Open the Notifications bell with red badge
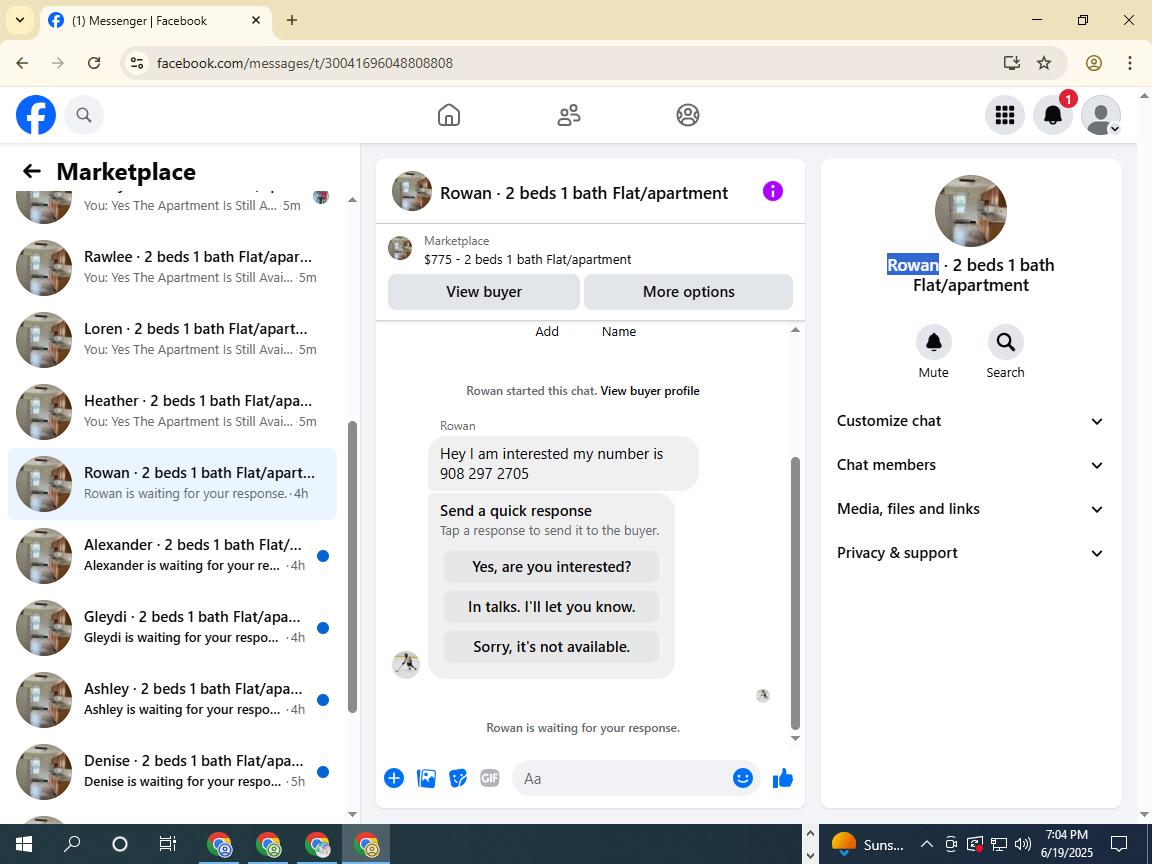Viewport: 1152px width, 864px height. coord(1053,115)
